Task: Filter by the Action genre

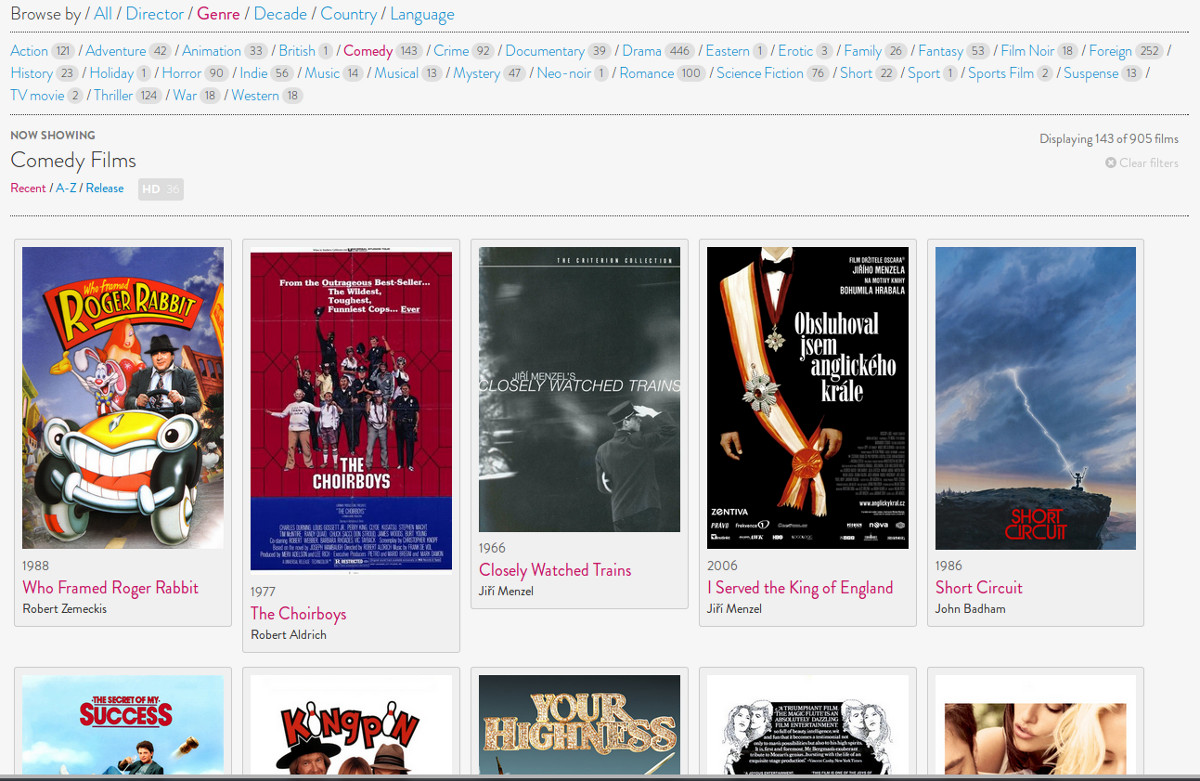Action: coord(29,51)
